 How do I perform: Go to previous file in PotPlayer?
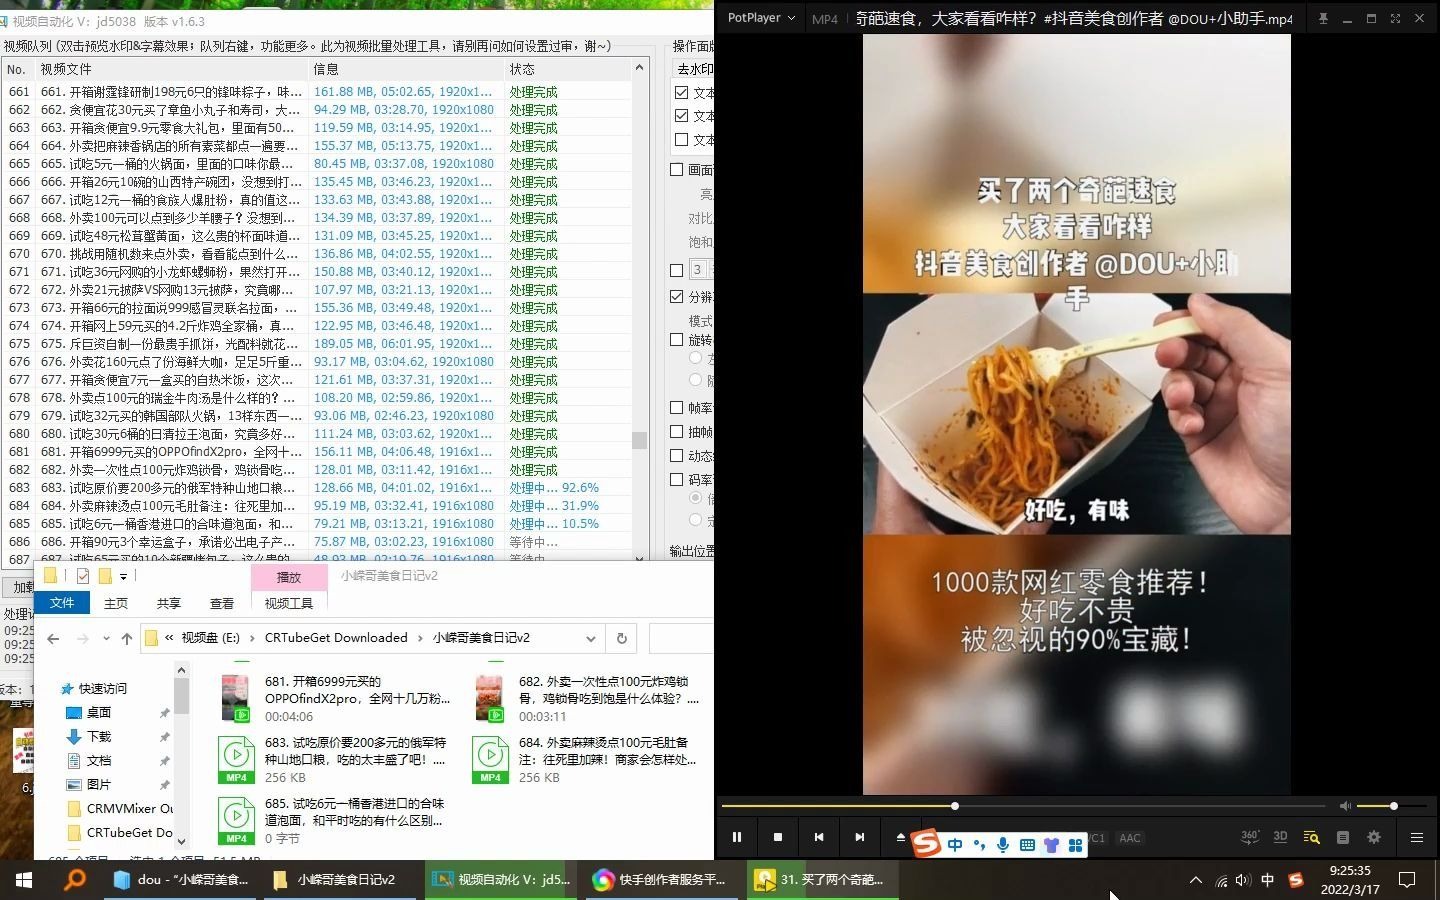(819, 837)
